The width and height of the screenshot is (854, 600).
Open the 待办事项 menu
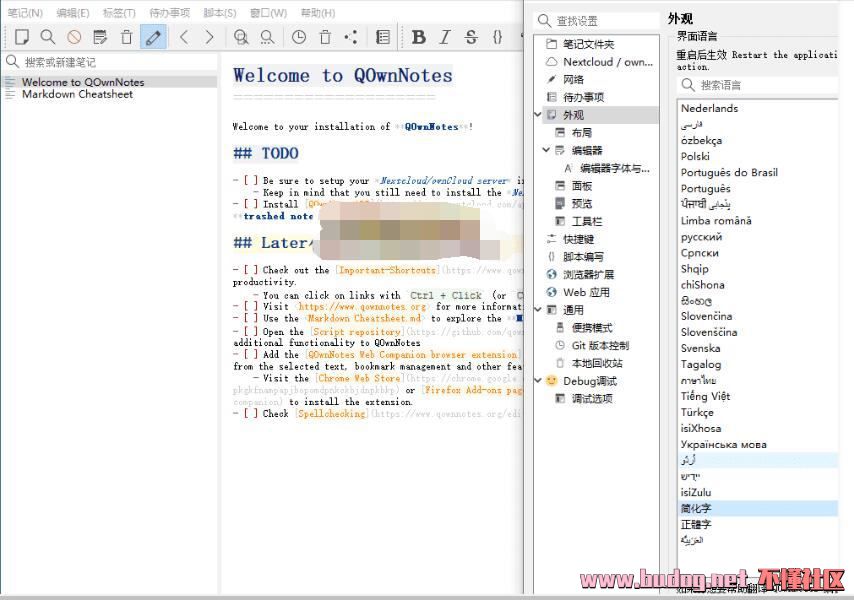[x=169, y=13]
